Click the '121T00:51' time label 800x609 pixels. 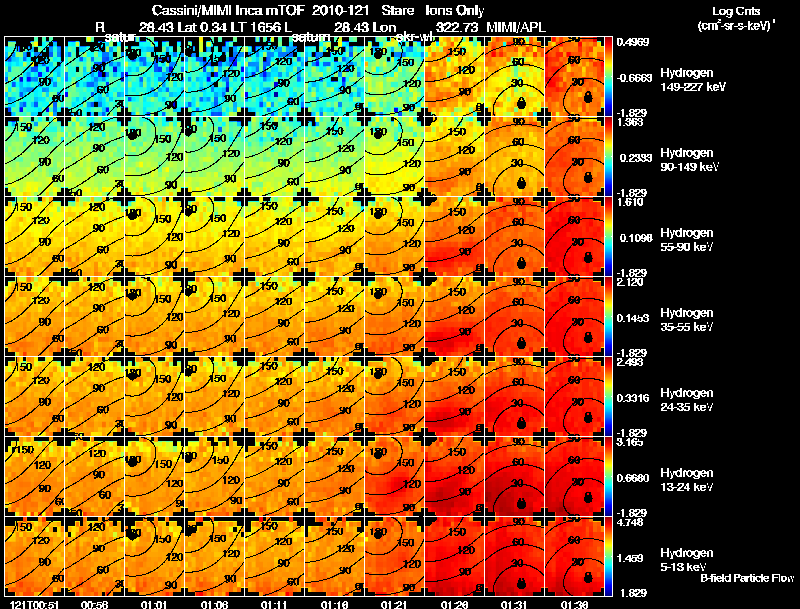(35, 605)
